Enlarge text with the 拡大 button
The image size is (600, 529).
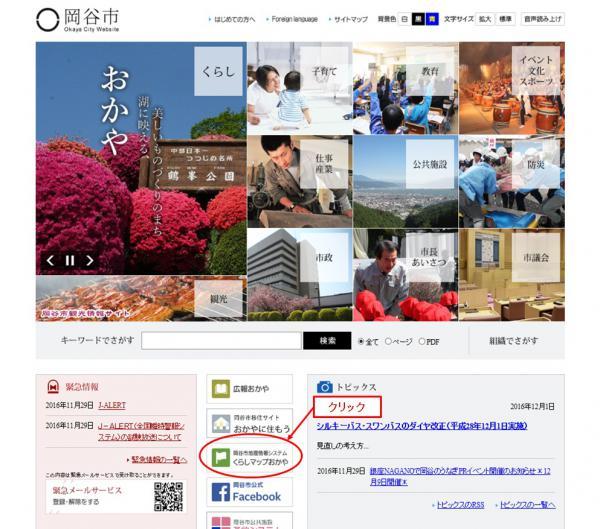click(x=483, y=19)
